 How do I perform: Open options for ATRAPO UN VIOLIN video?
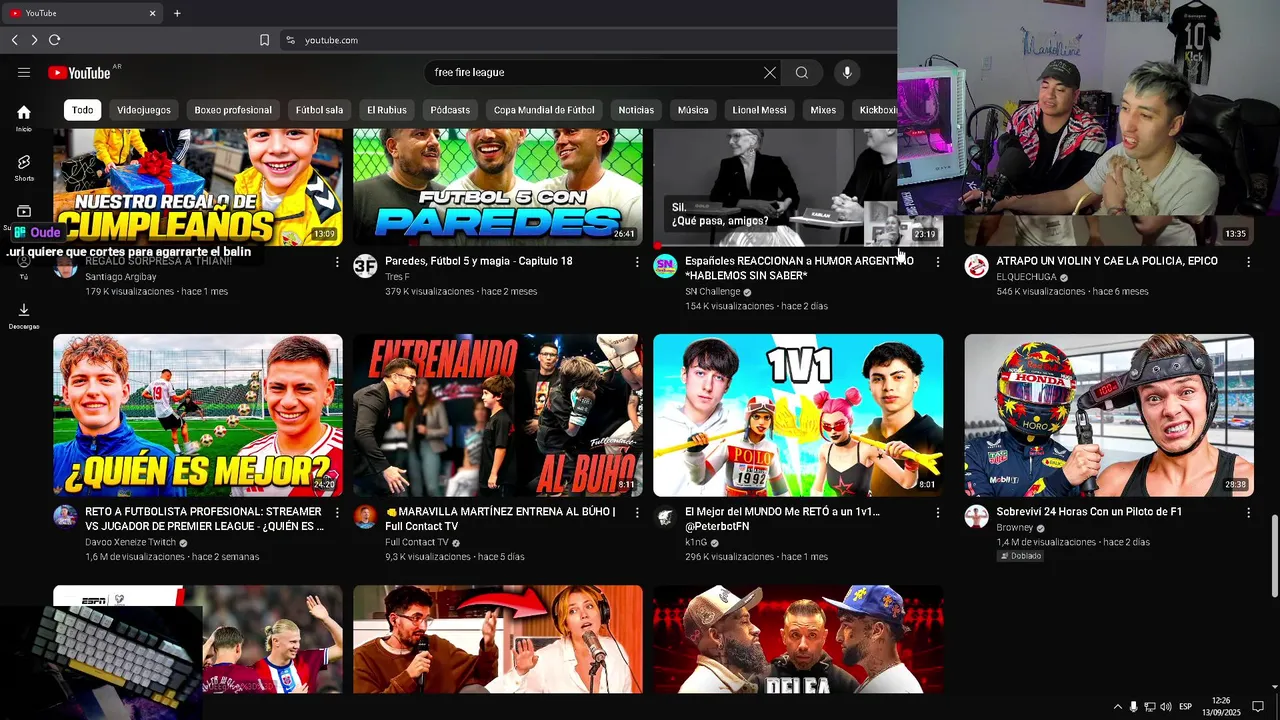(1248, 262)
